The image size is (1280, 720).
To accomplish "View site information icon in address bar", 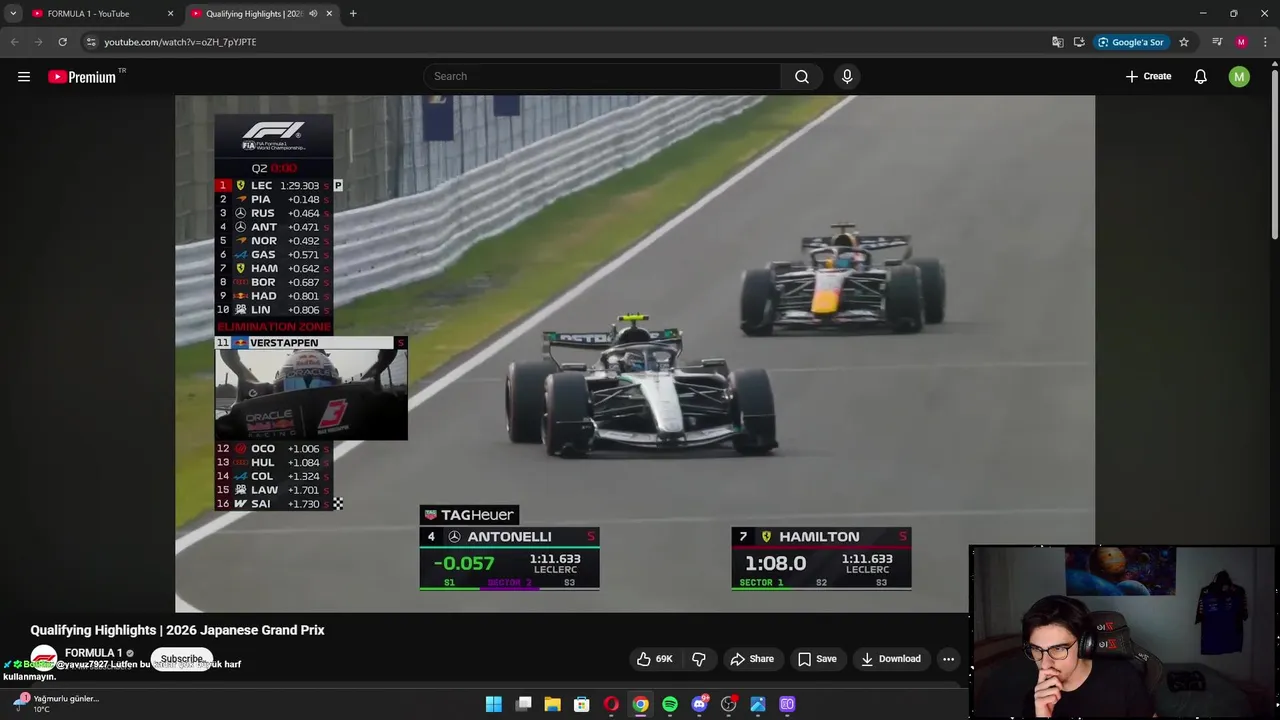I will coord(90,42).
